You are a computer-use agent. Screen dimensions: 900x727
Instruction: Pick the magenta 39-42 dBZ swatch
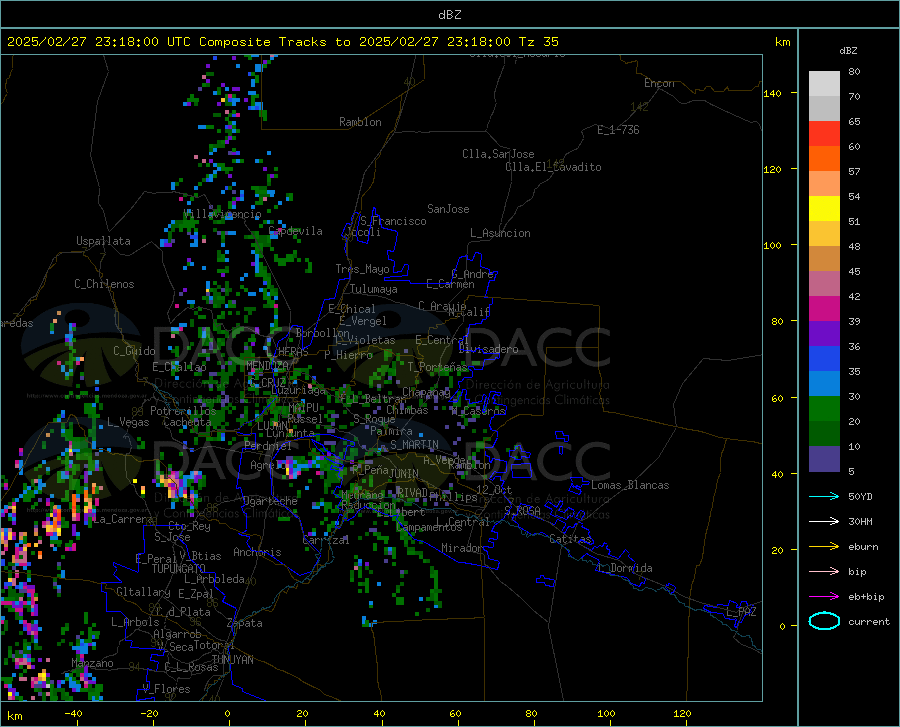tap(824, 309)
